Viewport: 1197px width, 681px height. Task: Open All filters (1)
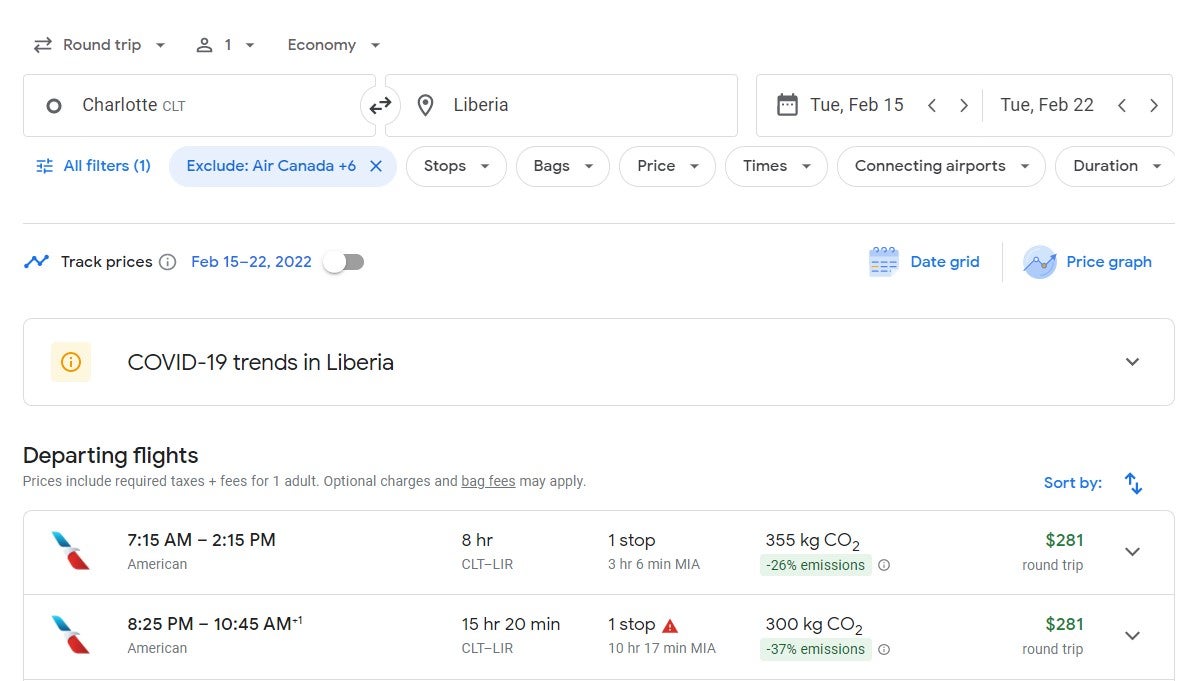pyautogui.click(x=93, y=166)
